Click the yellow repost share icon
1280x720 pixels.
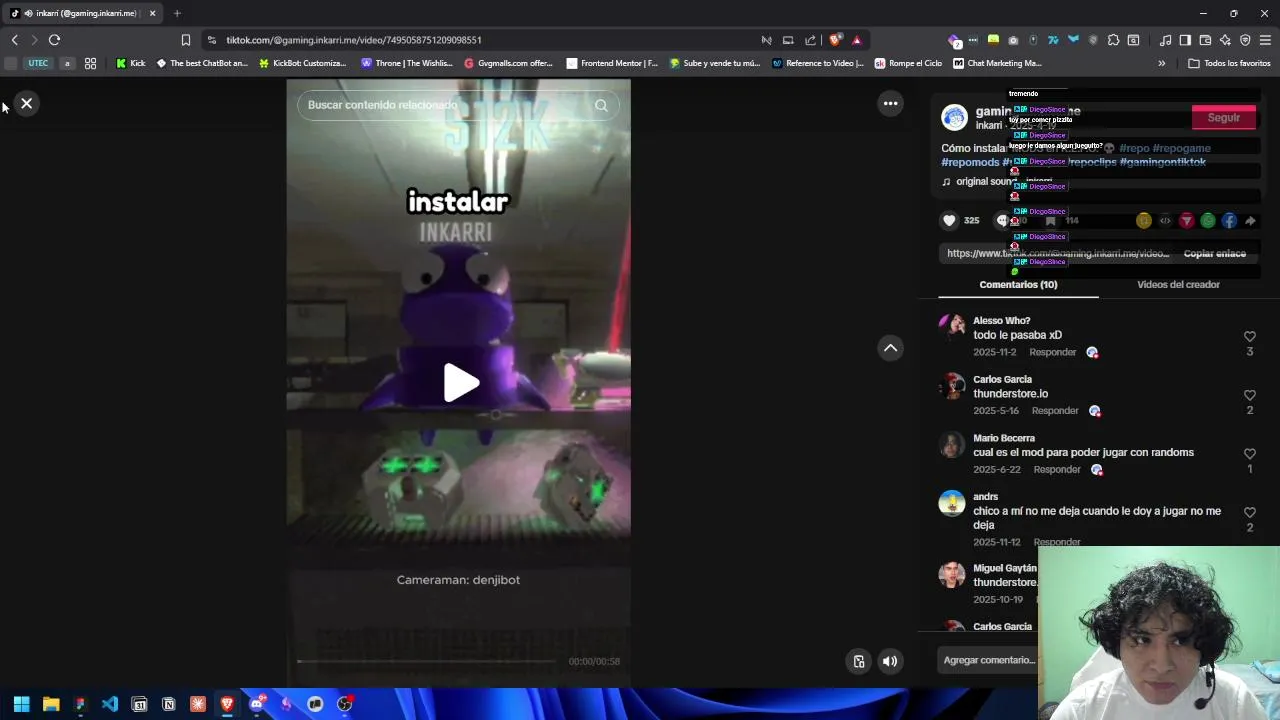pyautogui.click(x=1144, y=220)
